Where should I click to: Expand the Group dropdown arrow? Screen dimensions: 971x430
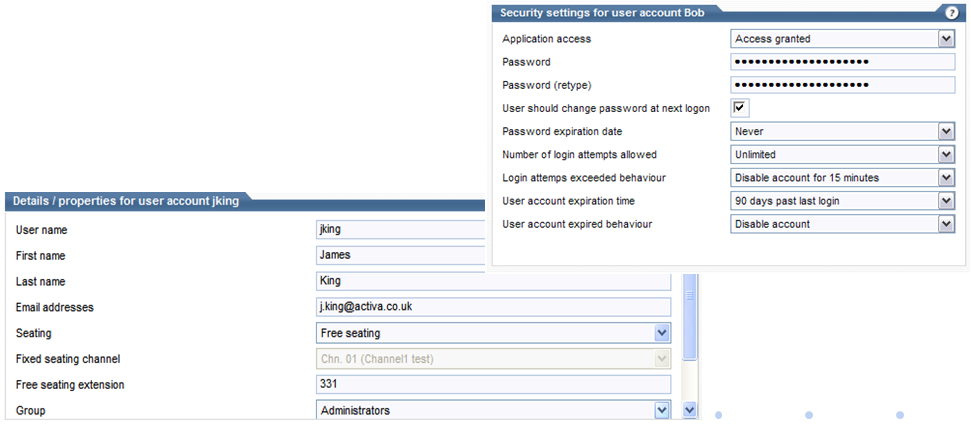[662, 410]
